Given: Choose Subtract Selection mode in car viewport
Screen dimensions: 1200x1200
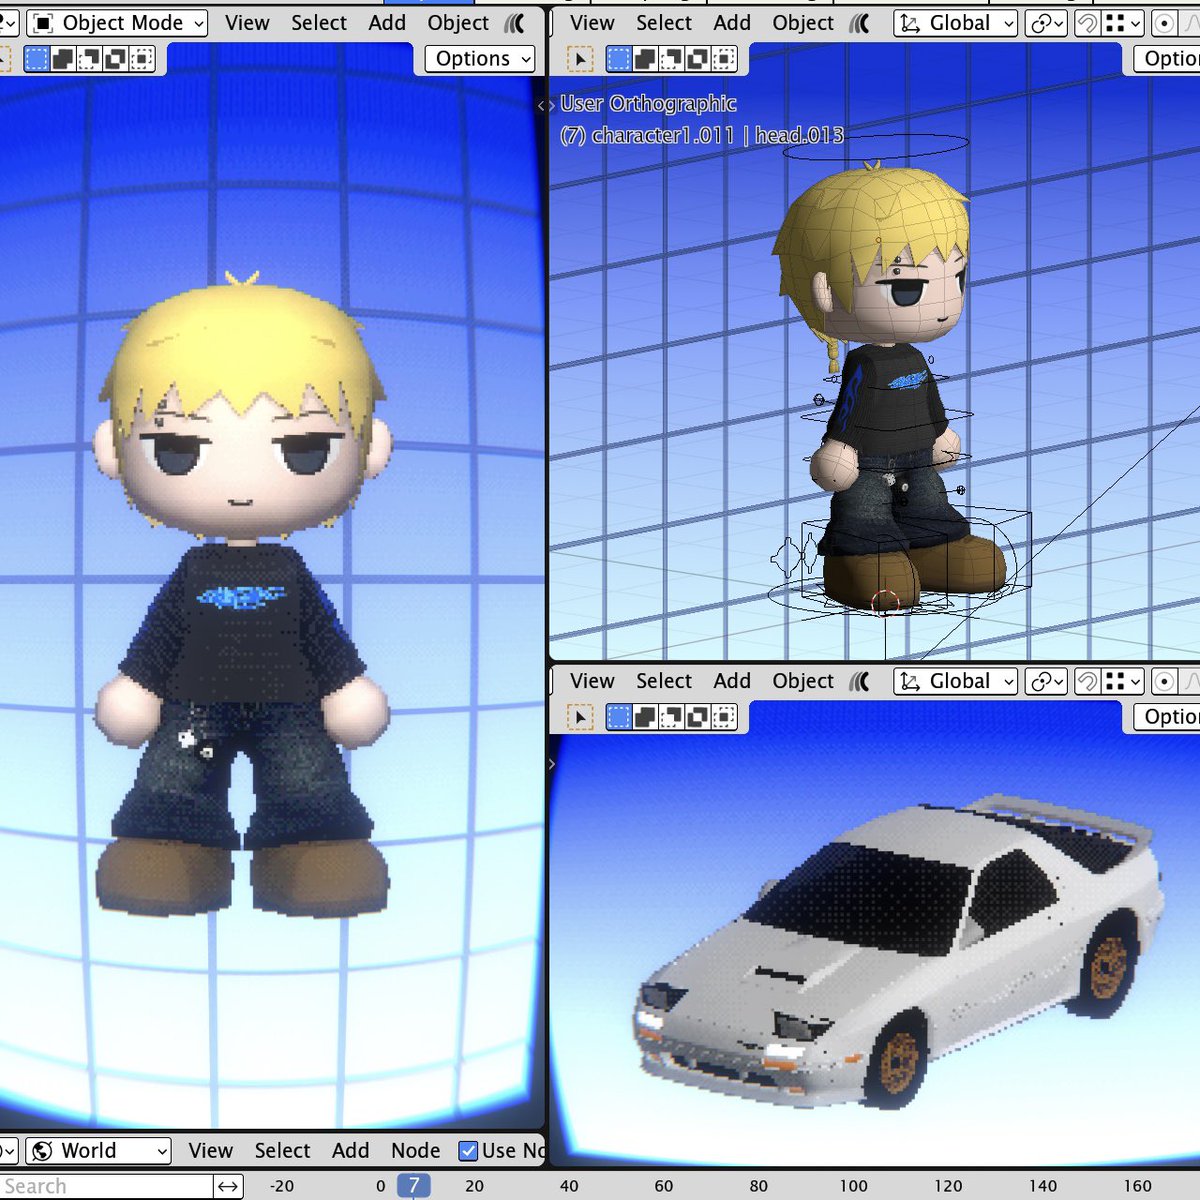Looking at the screenshot, I should point(671,717).
